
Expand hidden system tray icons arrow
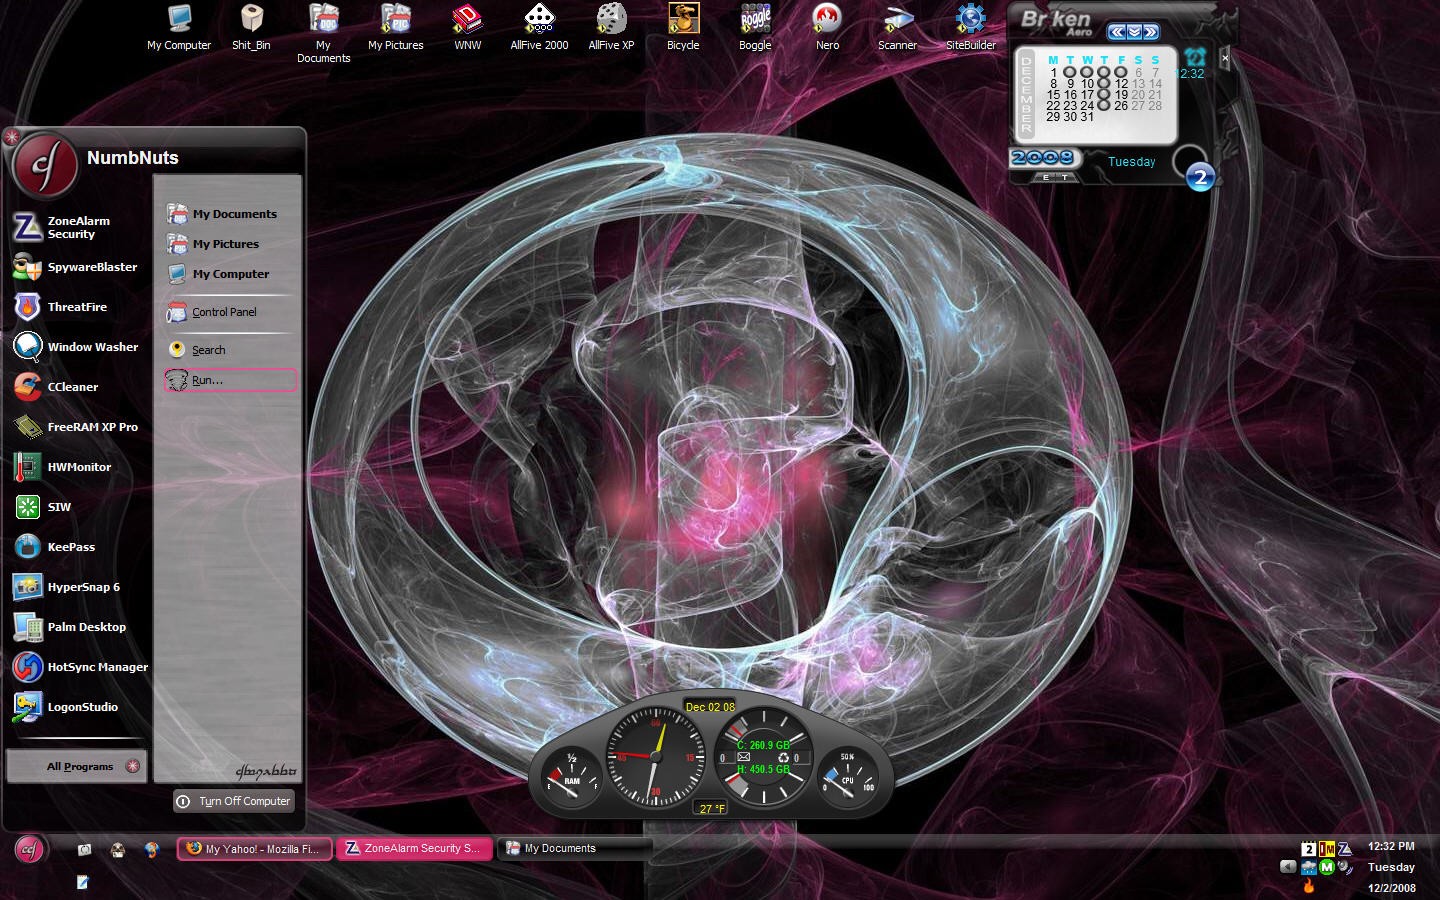point(1288,867)
